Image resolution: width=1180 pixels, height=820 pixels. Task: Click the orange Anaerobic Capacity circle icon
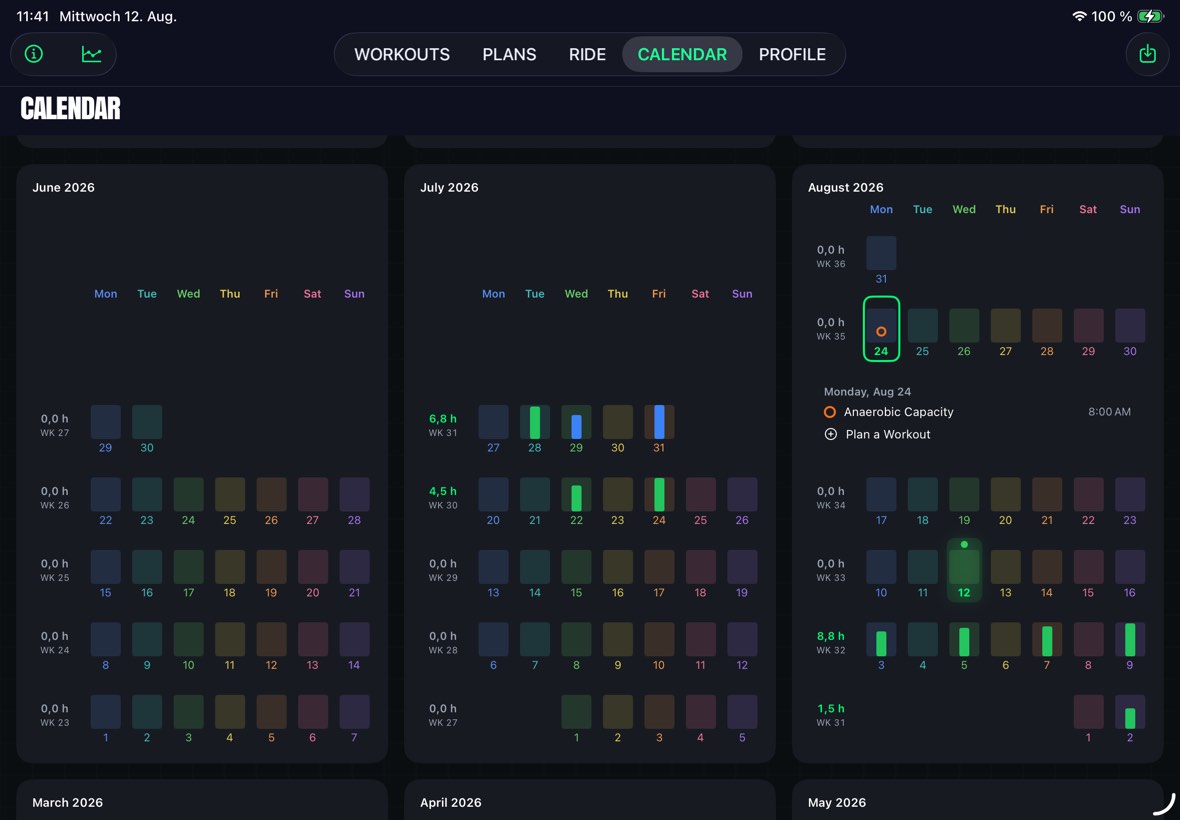point(829,412)
